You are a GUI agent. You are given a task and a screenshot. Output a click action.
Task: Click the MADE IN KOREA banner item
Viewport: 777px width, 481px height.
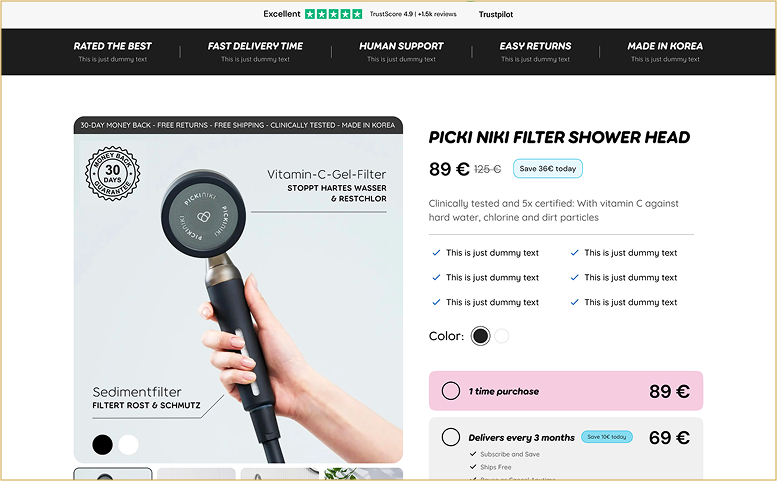point(665,52)
